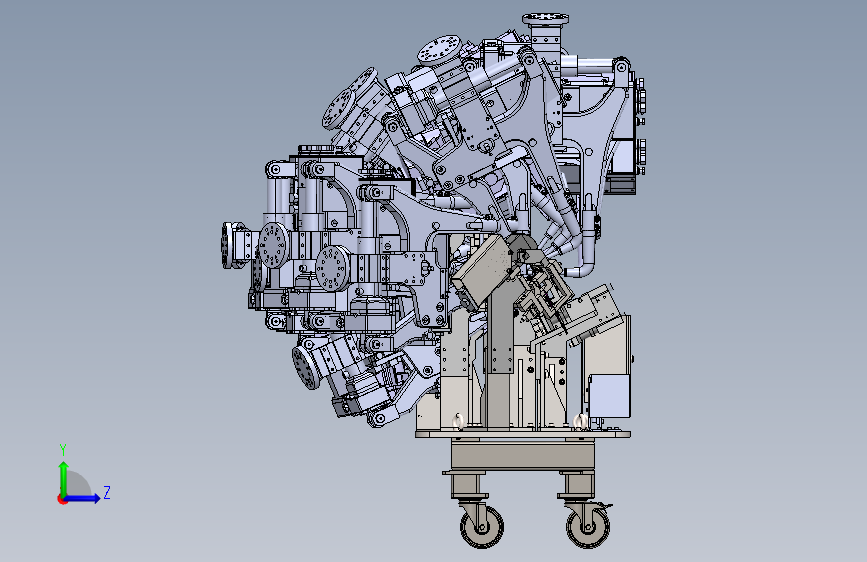Select the light blue box on the cart's right side
Screen dimensions: 867x562
pyautogui.click(x=609, y=396)
